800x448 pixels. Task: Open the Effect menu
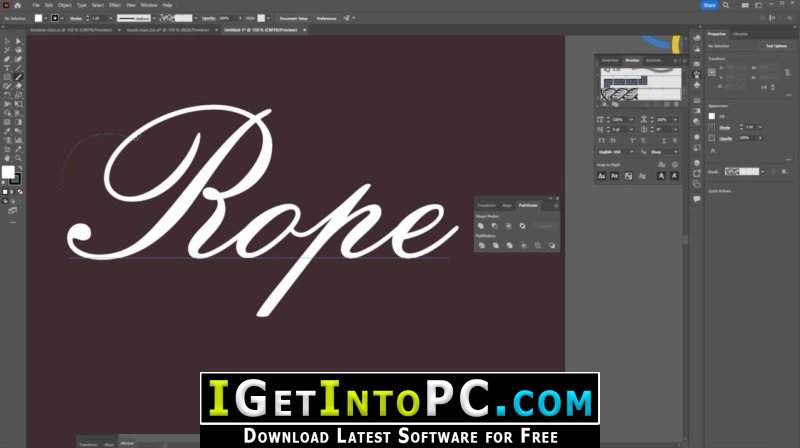(115, 5)
